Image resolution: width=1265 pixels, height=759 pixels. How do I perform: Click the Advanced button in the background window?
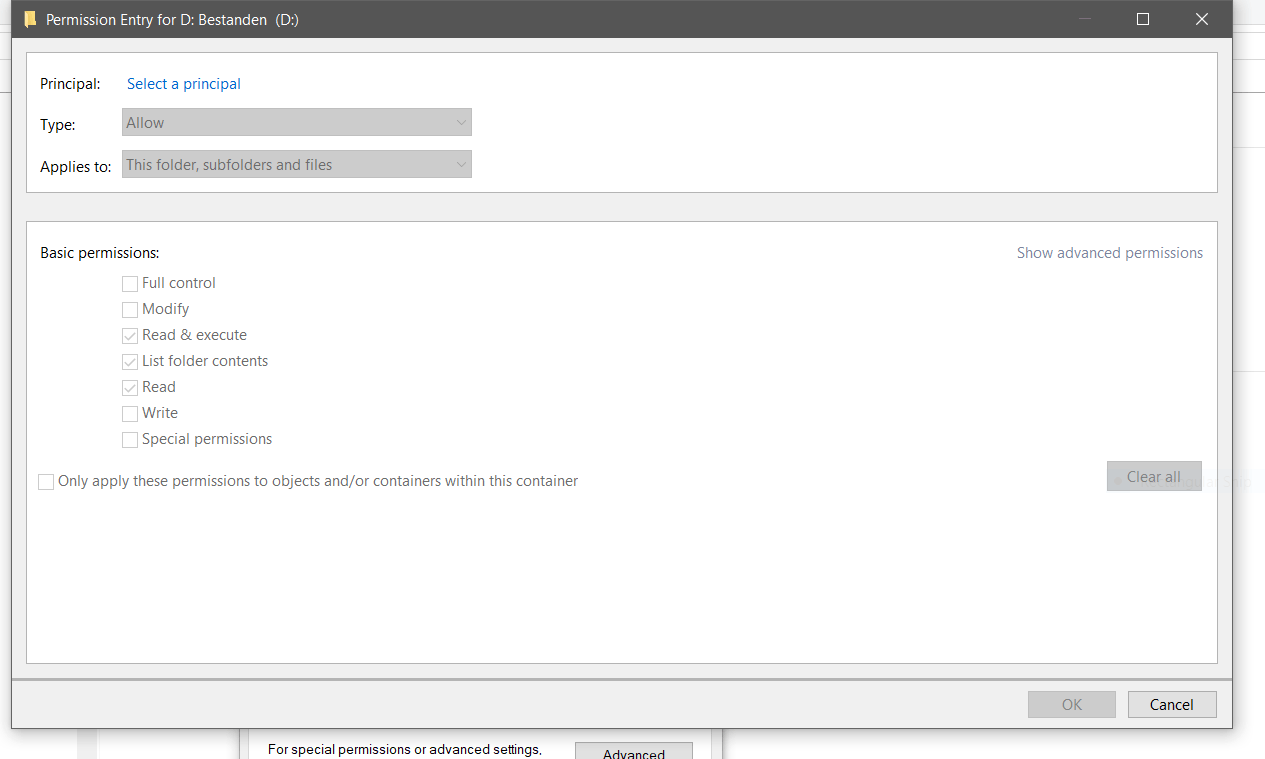(633, 752)
